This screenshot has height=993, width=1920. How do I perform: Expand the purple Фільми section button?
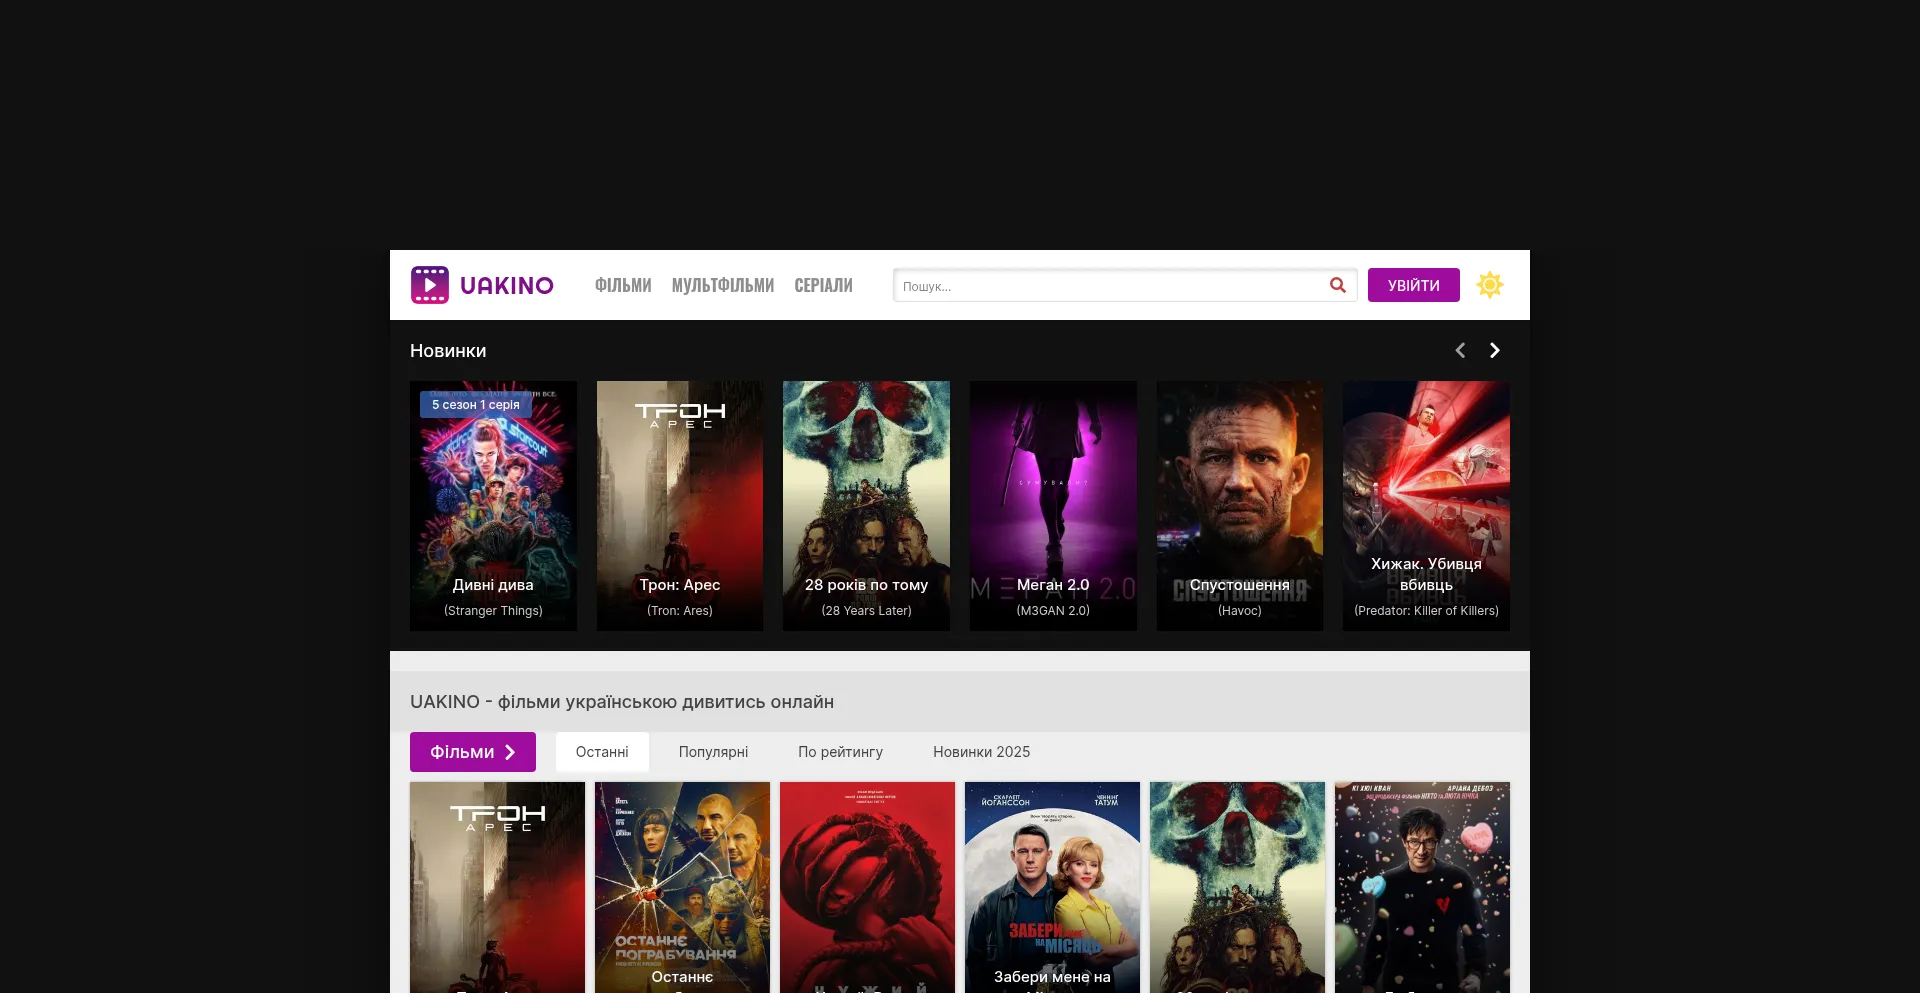472,752
